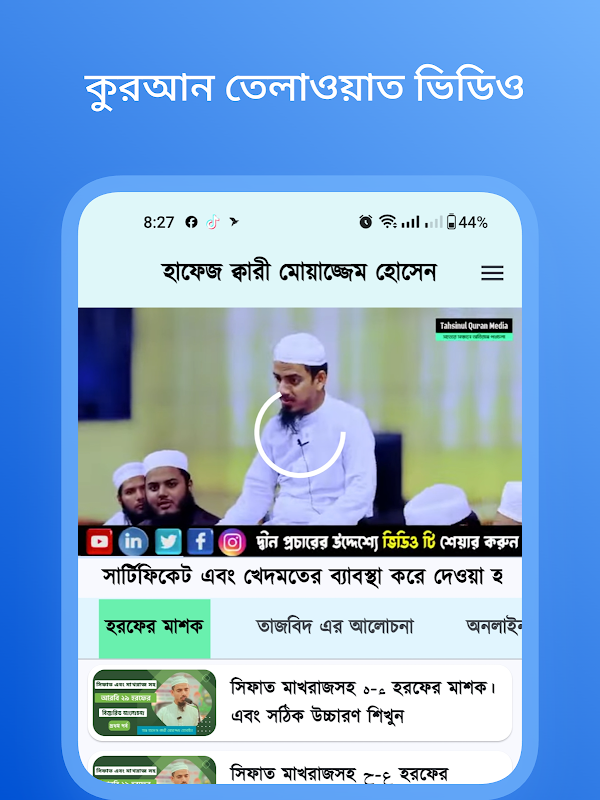Tap the loading spinner on video player
The height and width of the screenshot is (800, 600).
click(300, 433)
